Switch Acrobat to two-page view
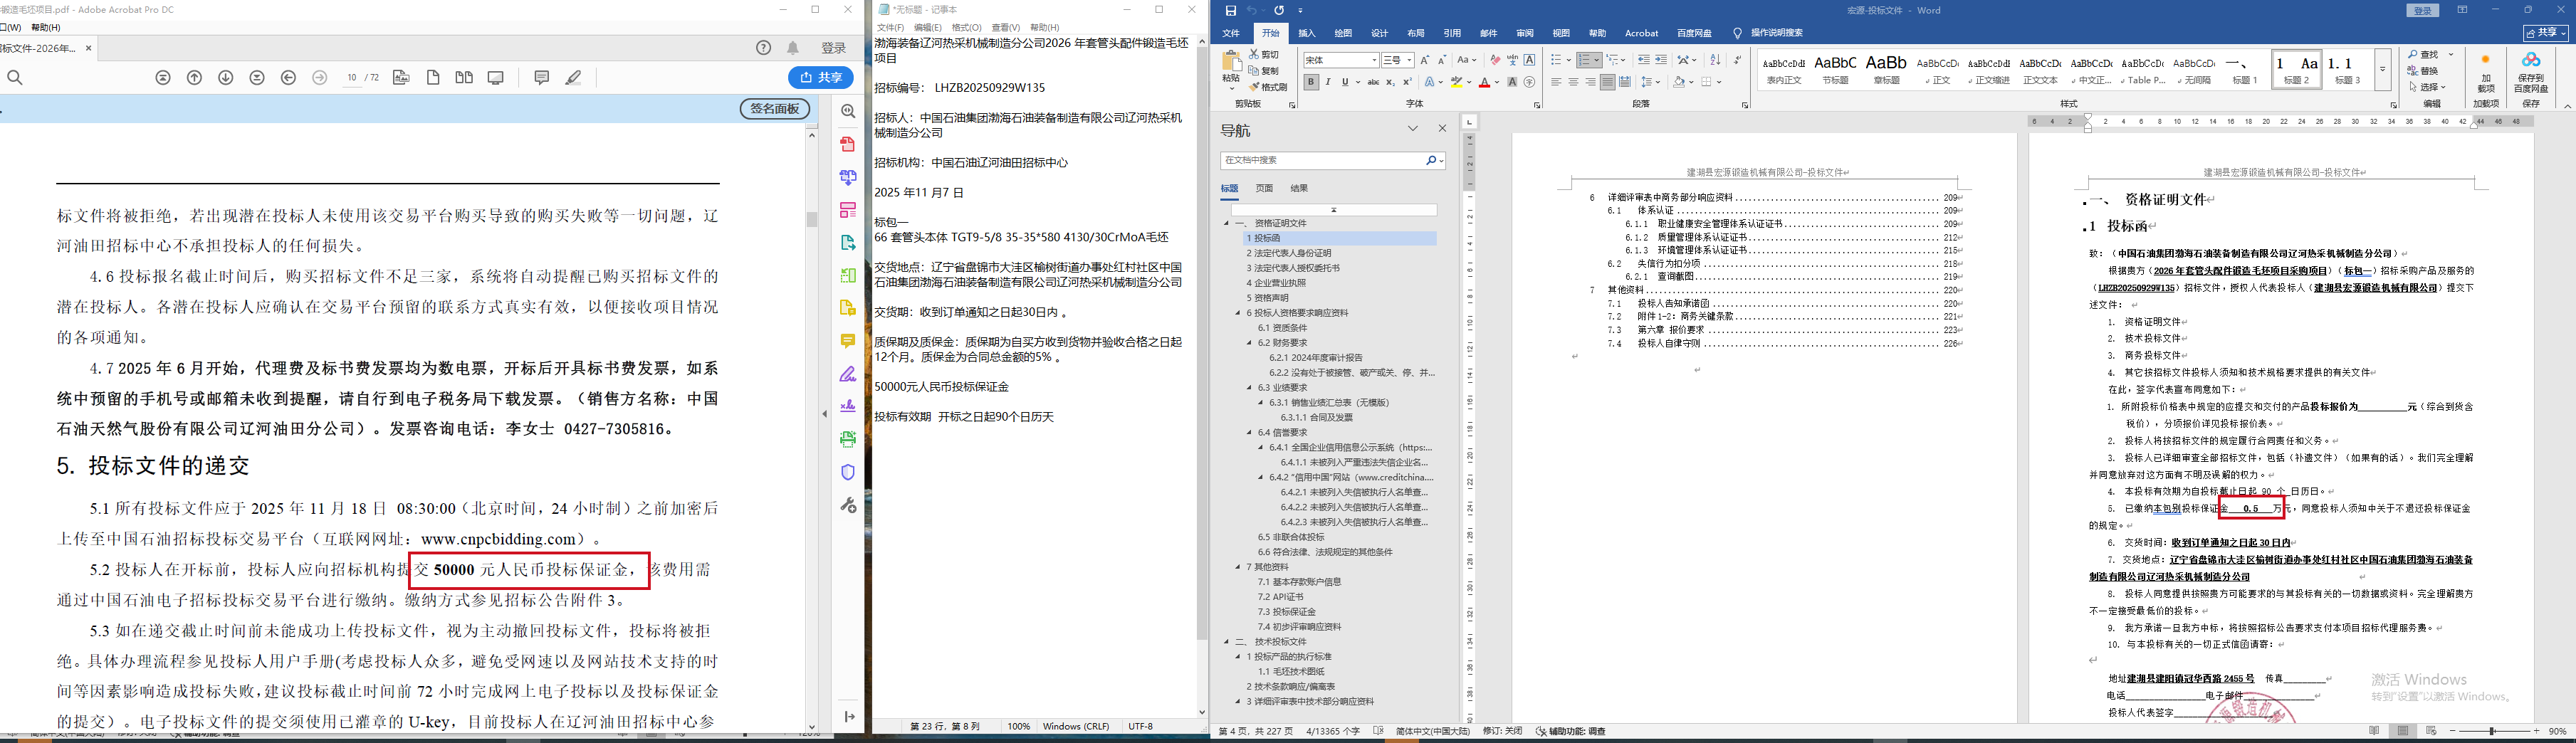Image resolution: width=2576 pixels, height=743 pixels. pos(464,78)
